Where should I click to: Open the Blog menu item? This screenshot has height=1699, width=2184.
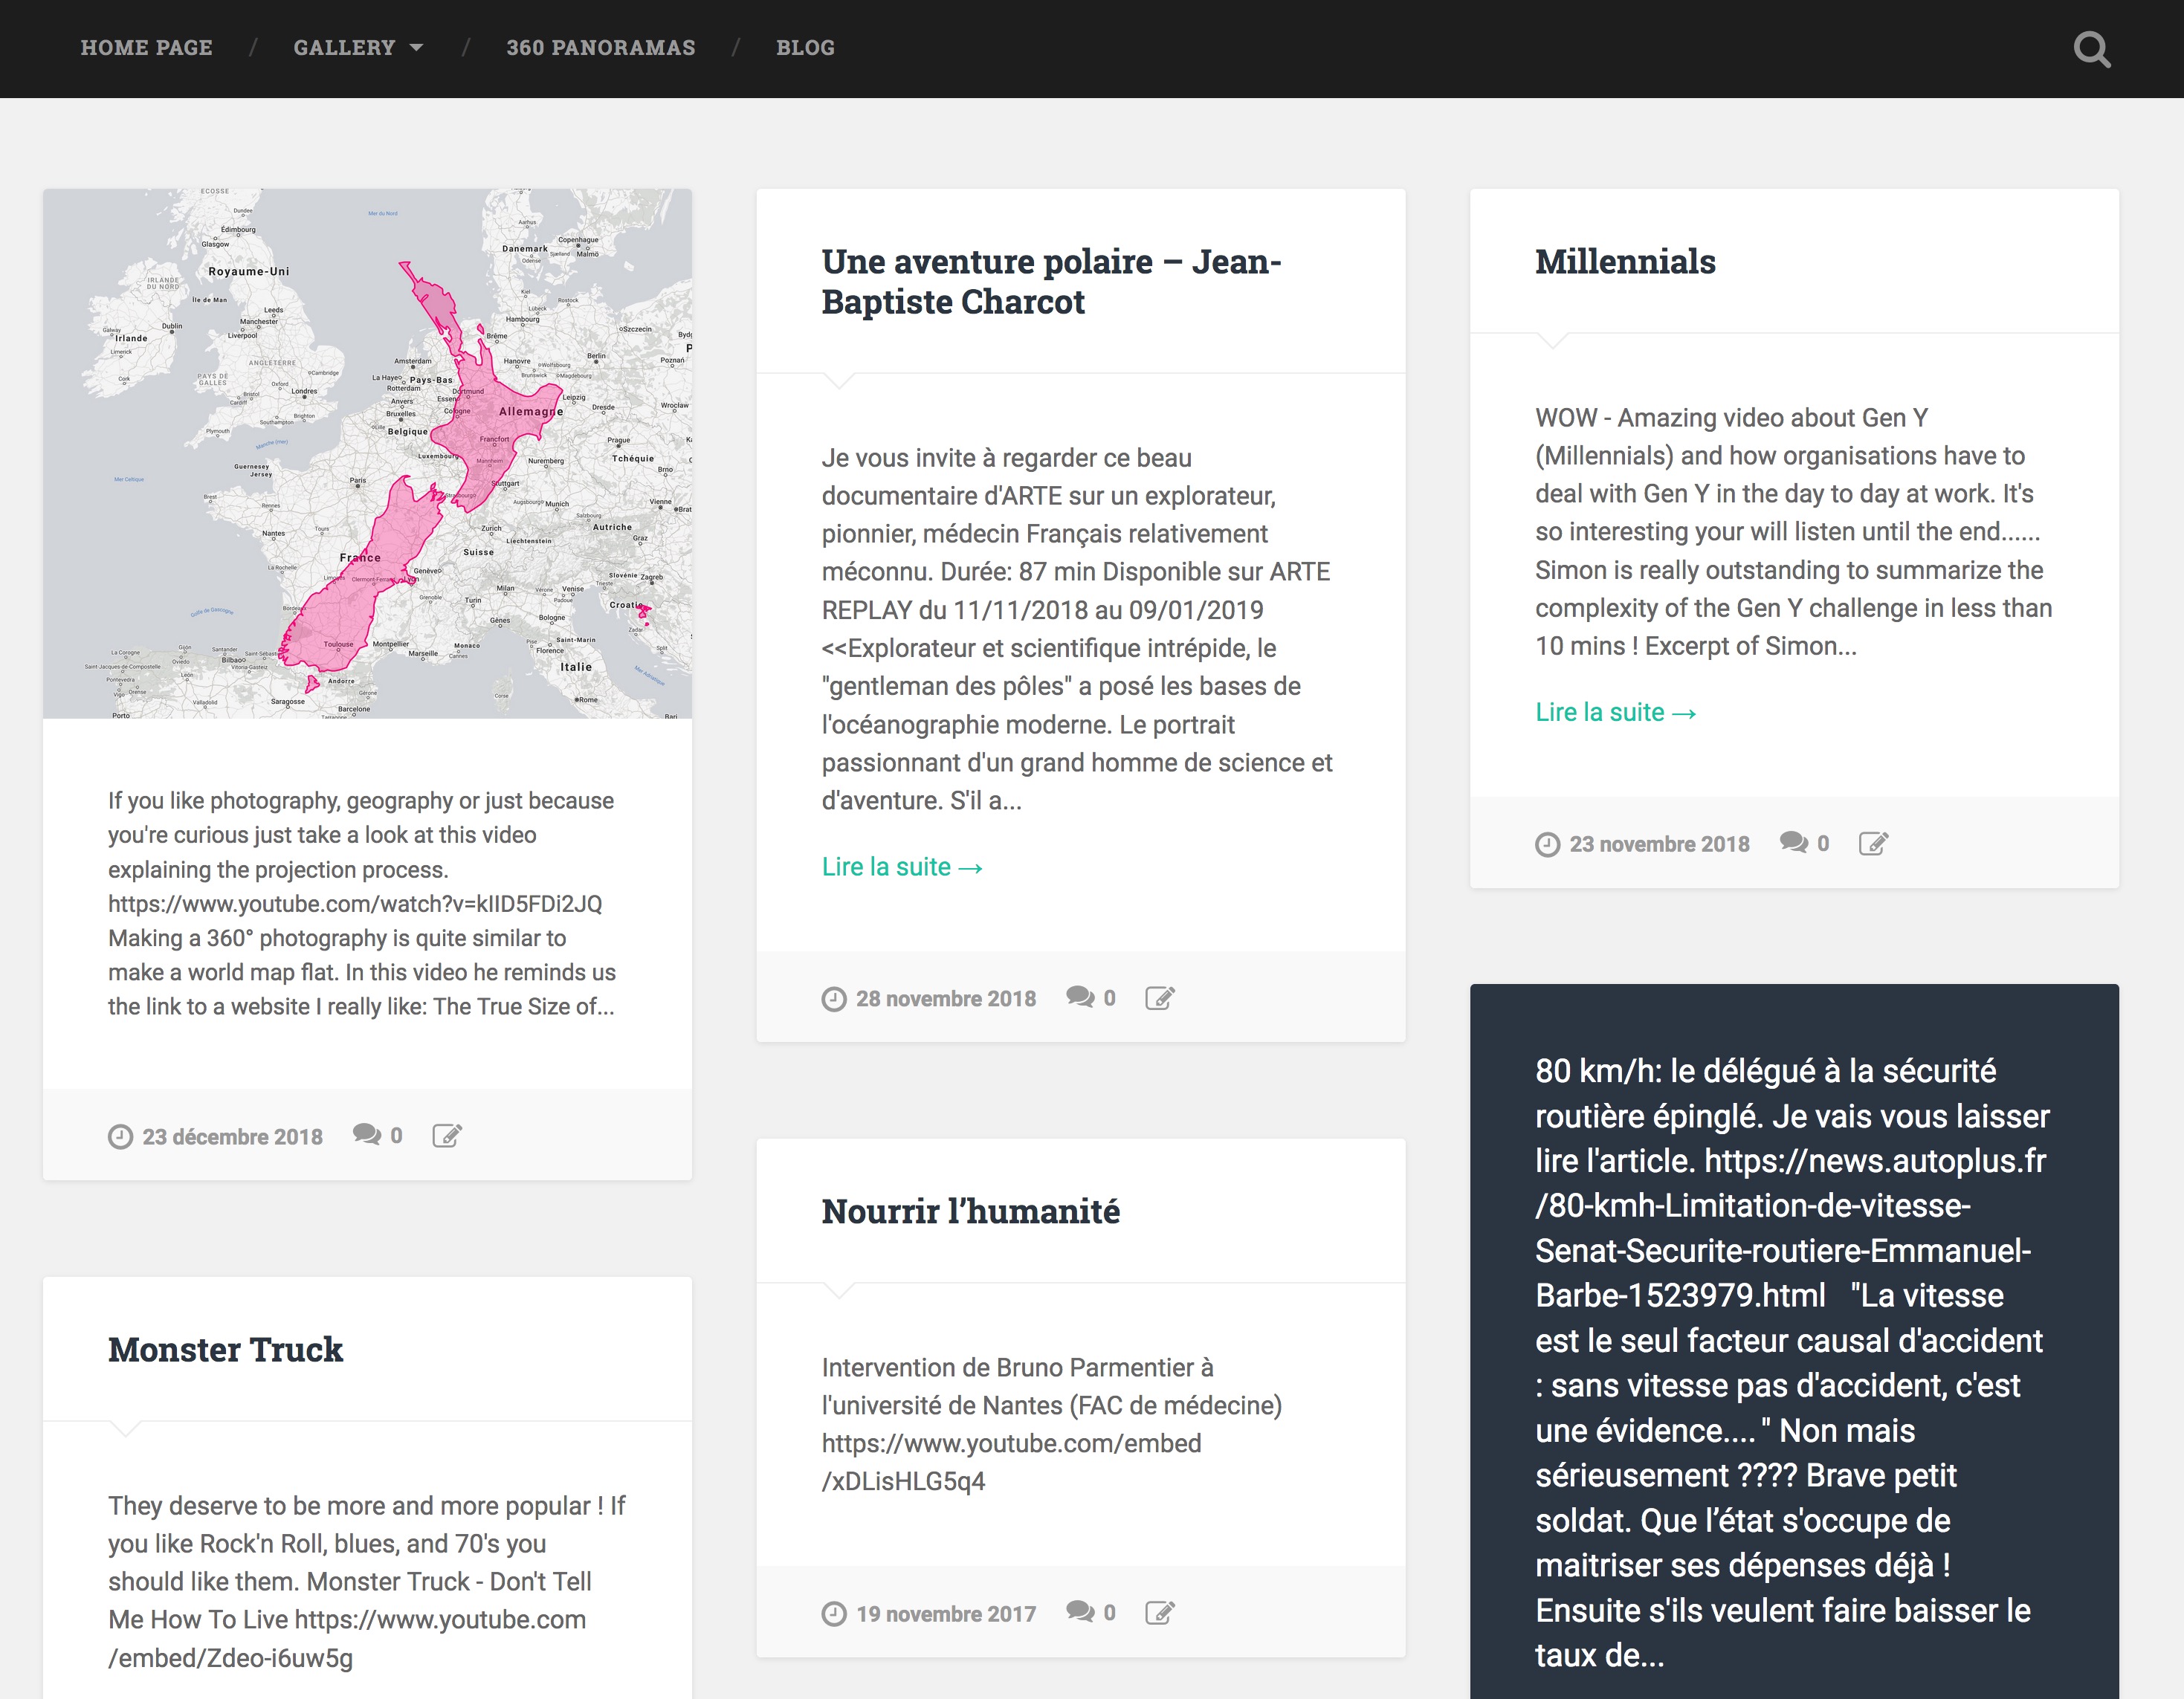tap(805, 48)
